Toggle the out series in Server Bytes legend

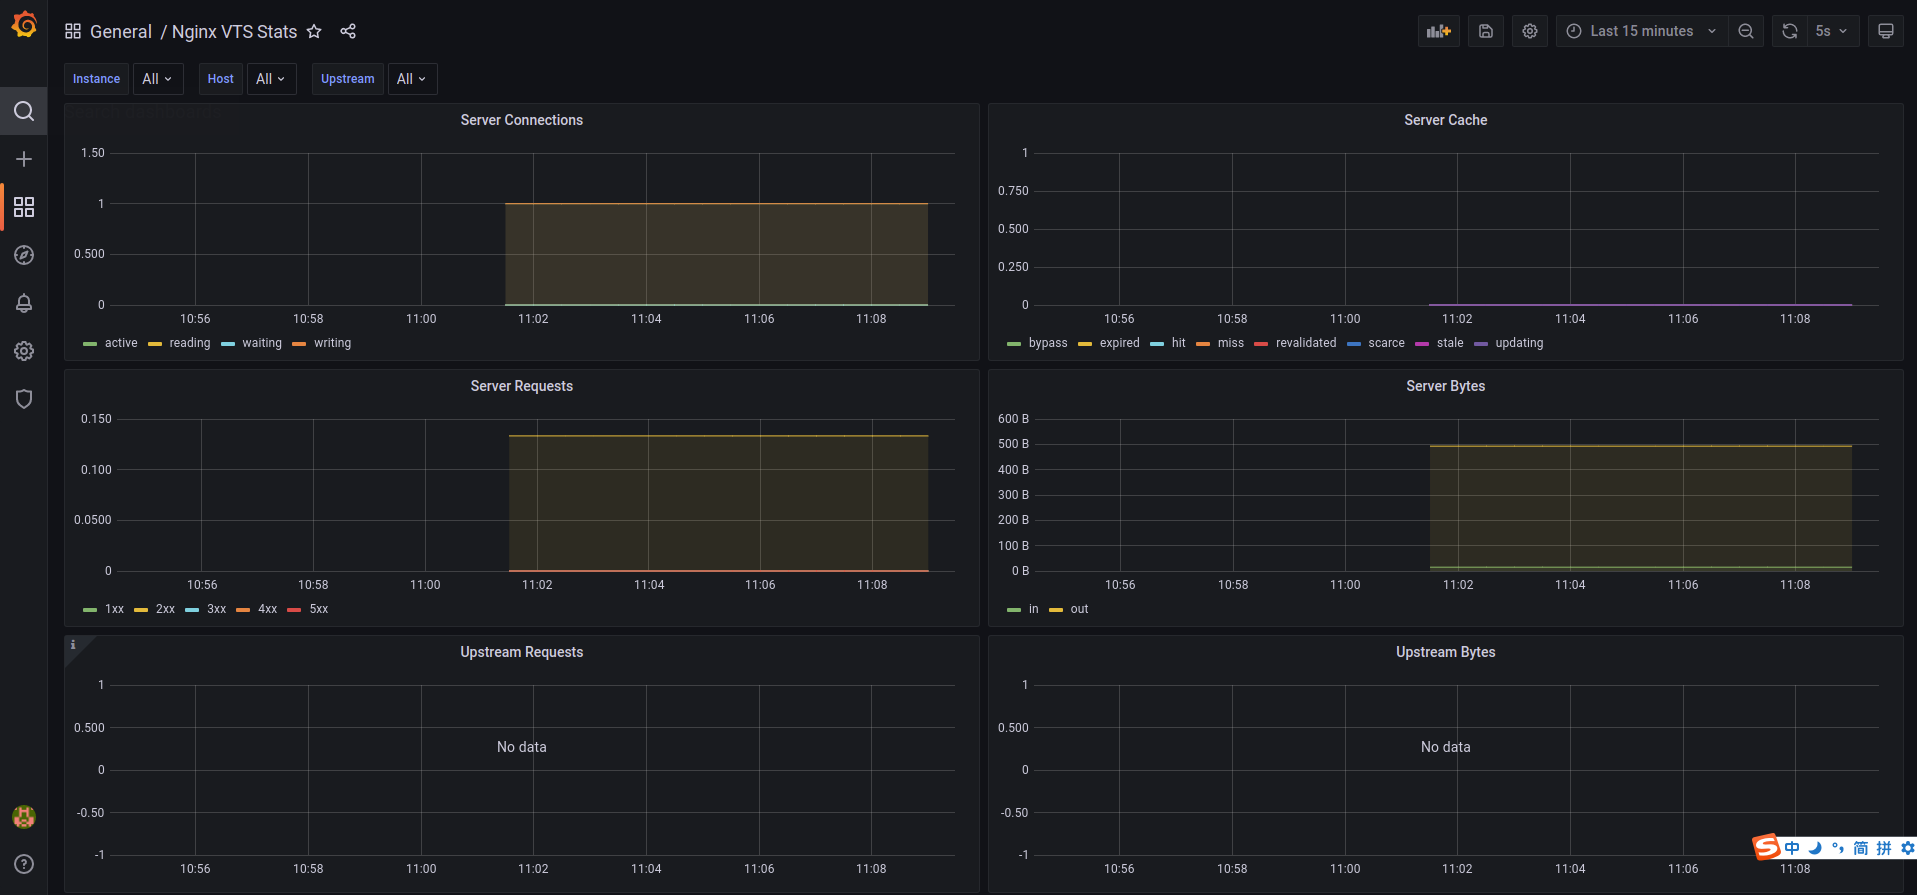pos(1080,609)
